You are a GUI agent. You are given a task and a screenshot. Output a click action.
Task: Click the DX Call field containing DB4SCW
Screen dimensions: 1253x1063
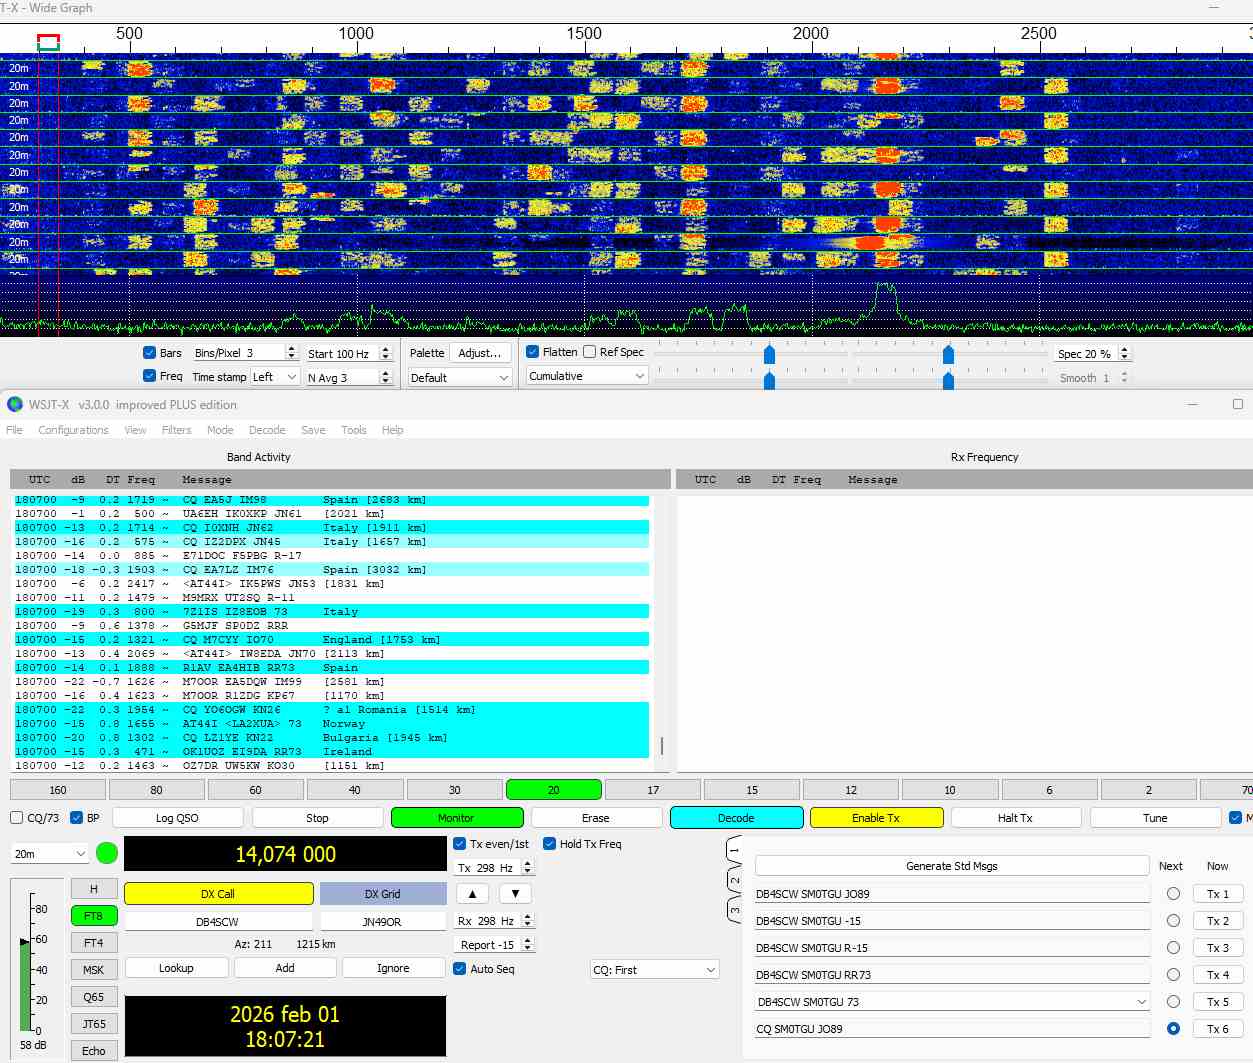(x=217, y=922)
